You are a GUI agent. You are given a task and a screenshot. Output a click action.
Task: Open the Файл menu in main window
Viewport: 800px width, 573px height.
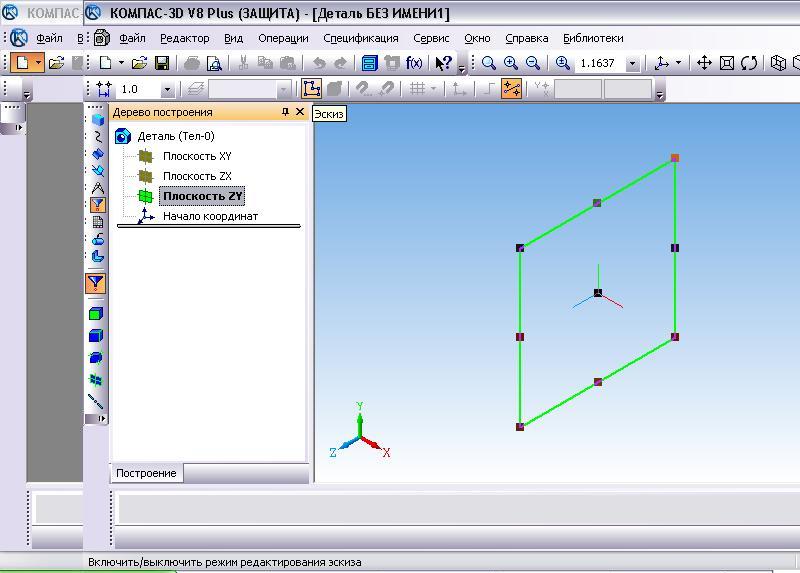tap(132, 38)
